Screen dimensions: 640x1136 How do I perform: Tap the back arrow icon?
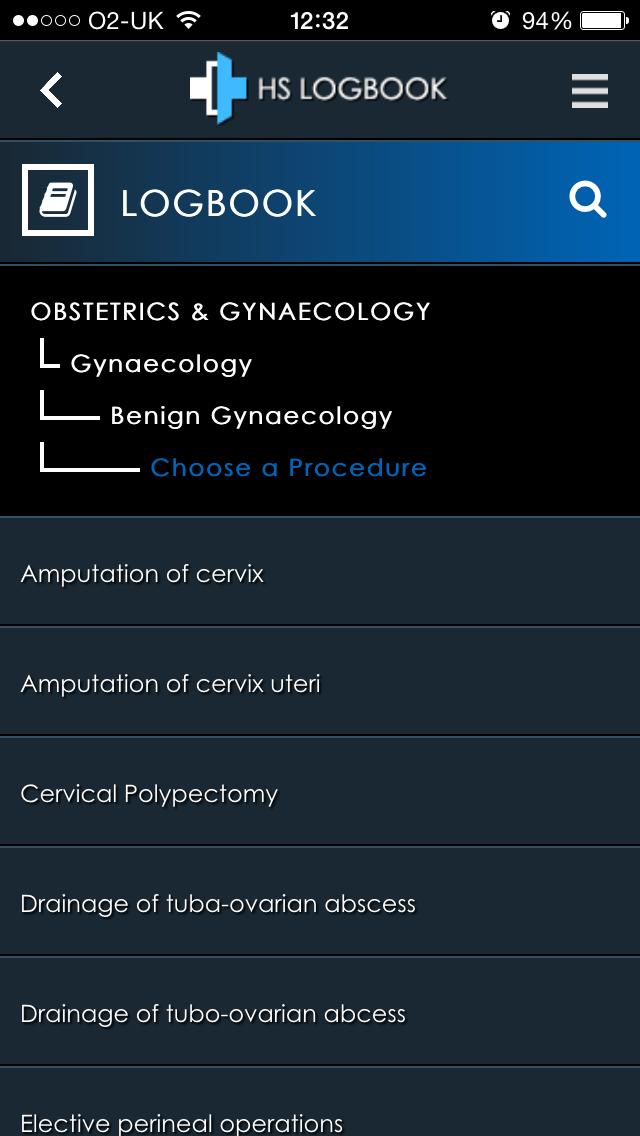[50, 90]
